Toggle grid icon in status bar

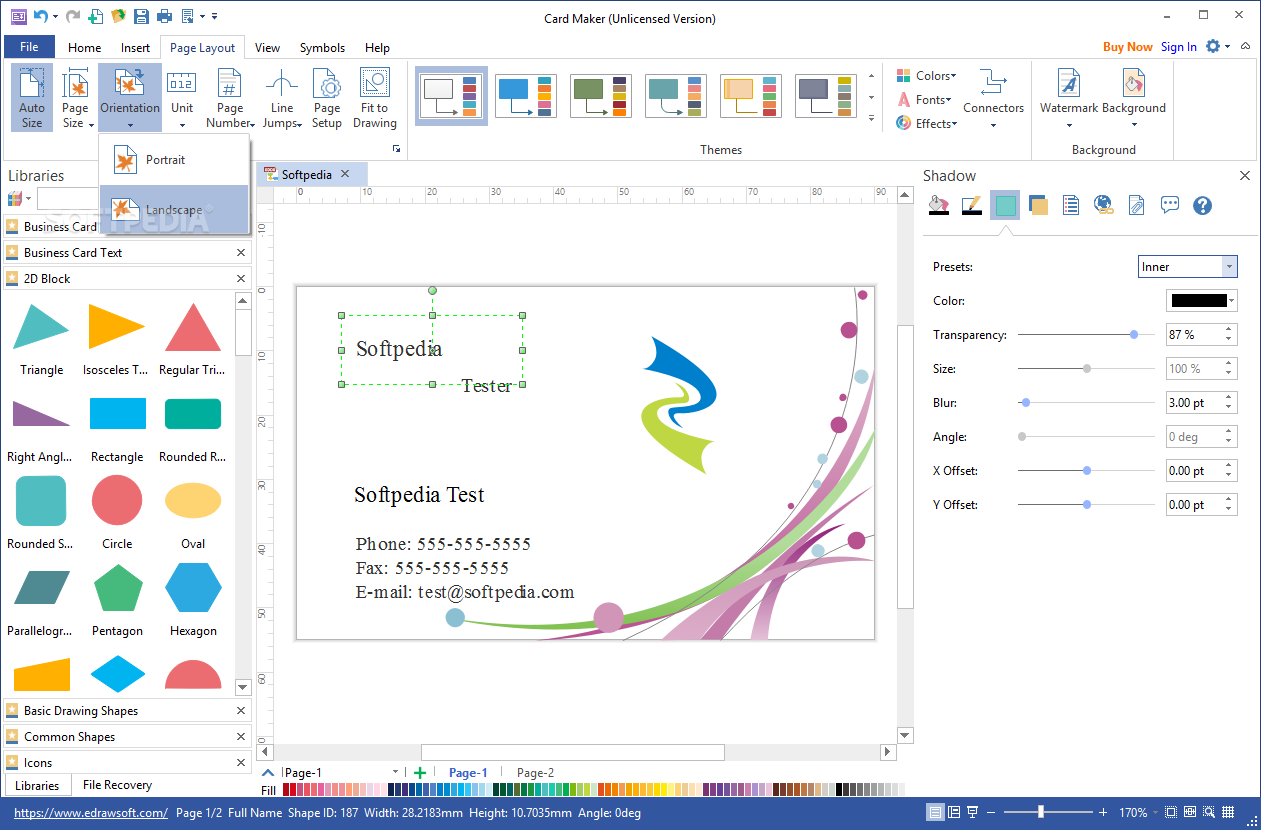[x=1230, y=812]
